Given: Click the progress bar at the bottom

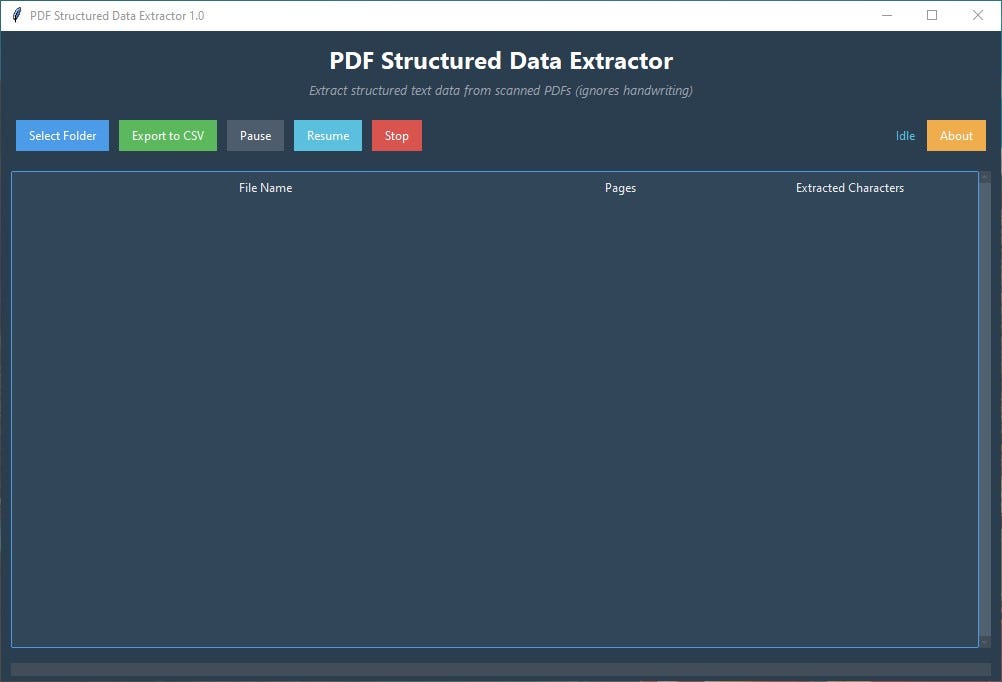Looking at the screenshot, I should coord(501,669).
